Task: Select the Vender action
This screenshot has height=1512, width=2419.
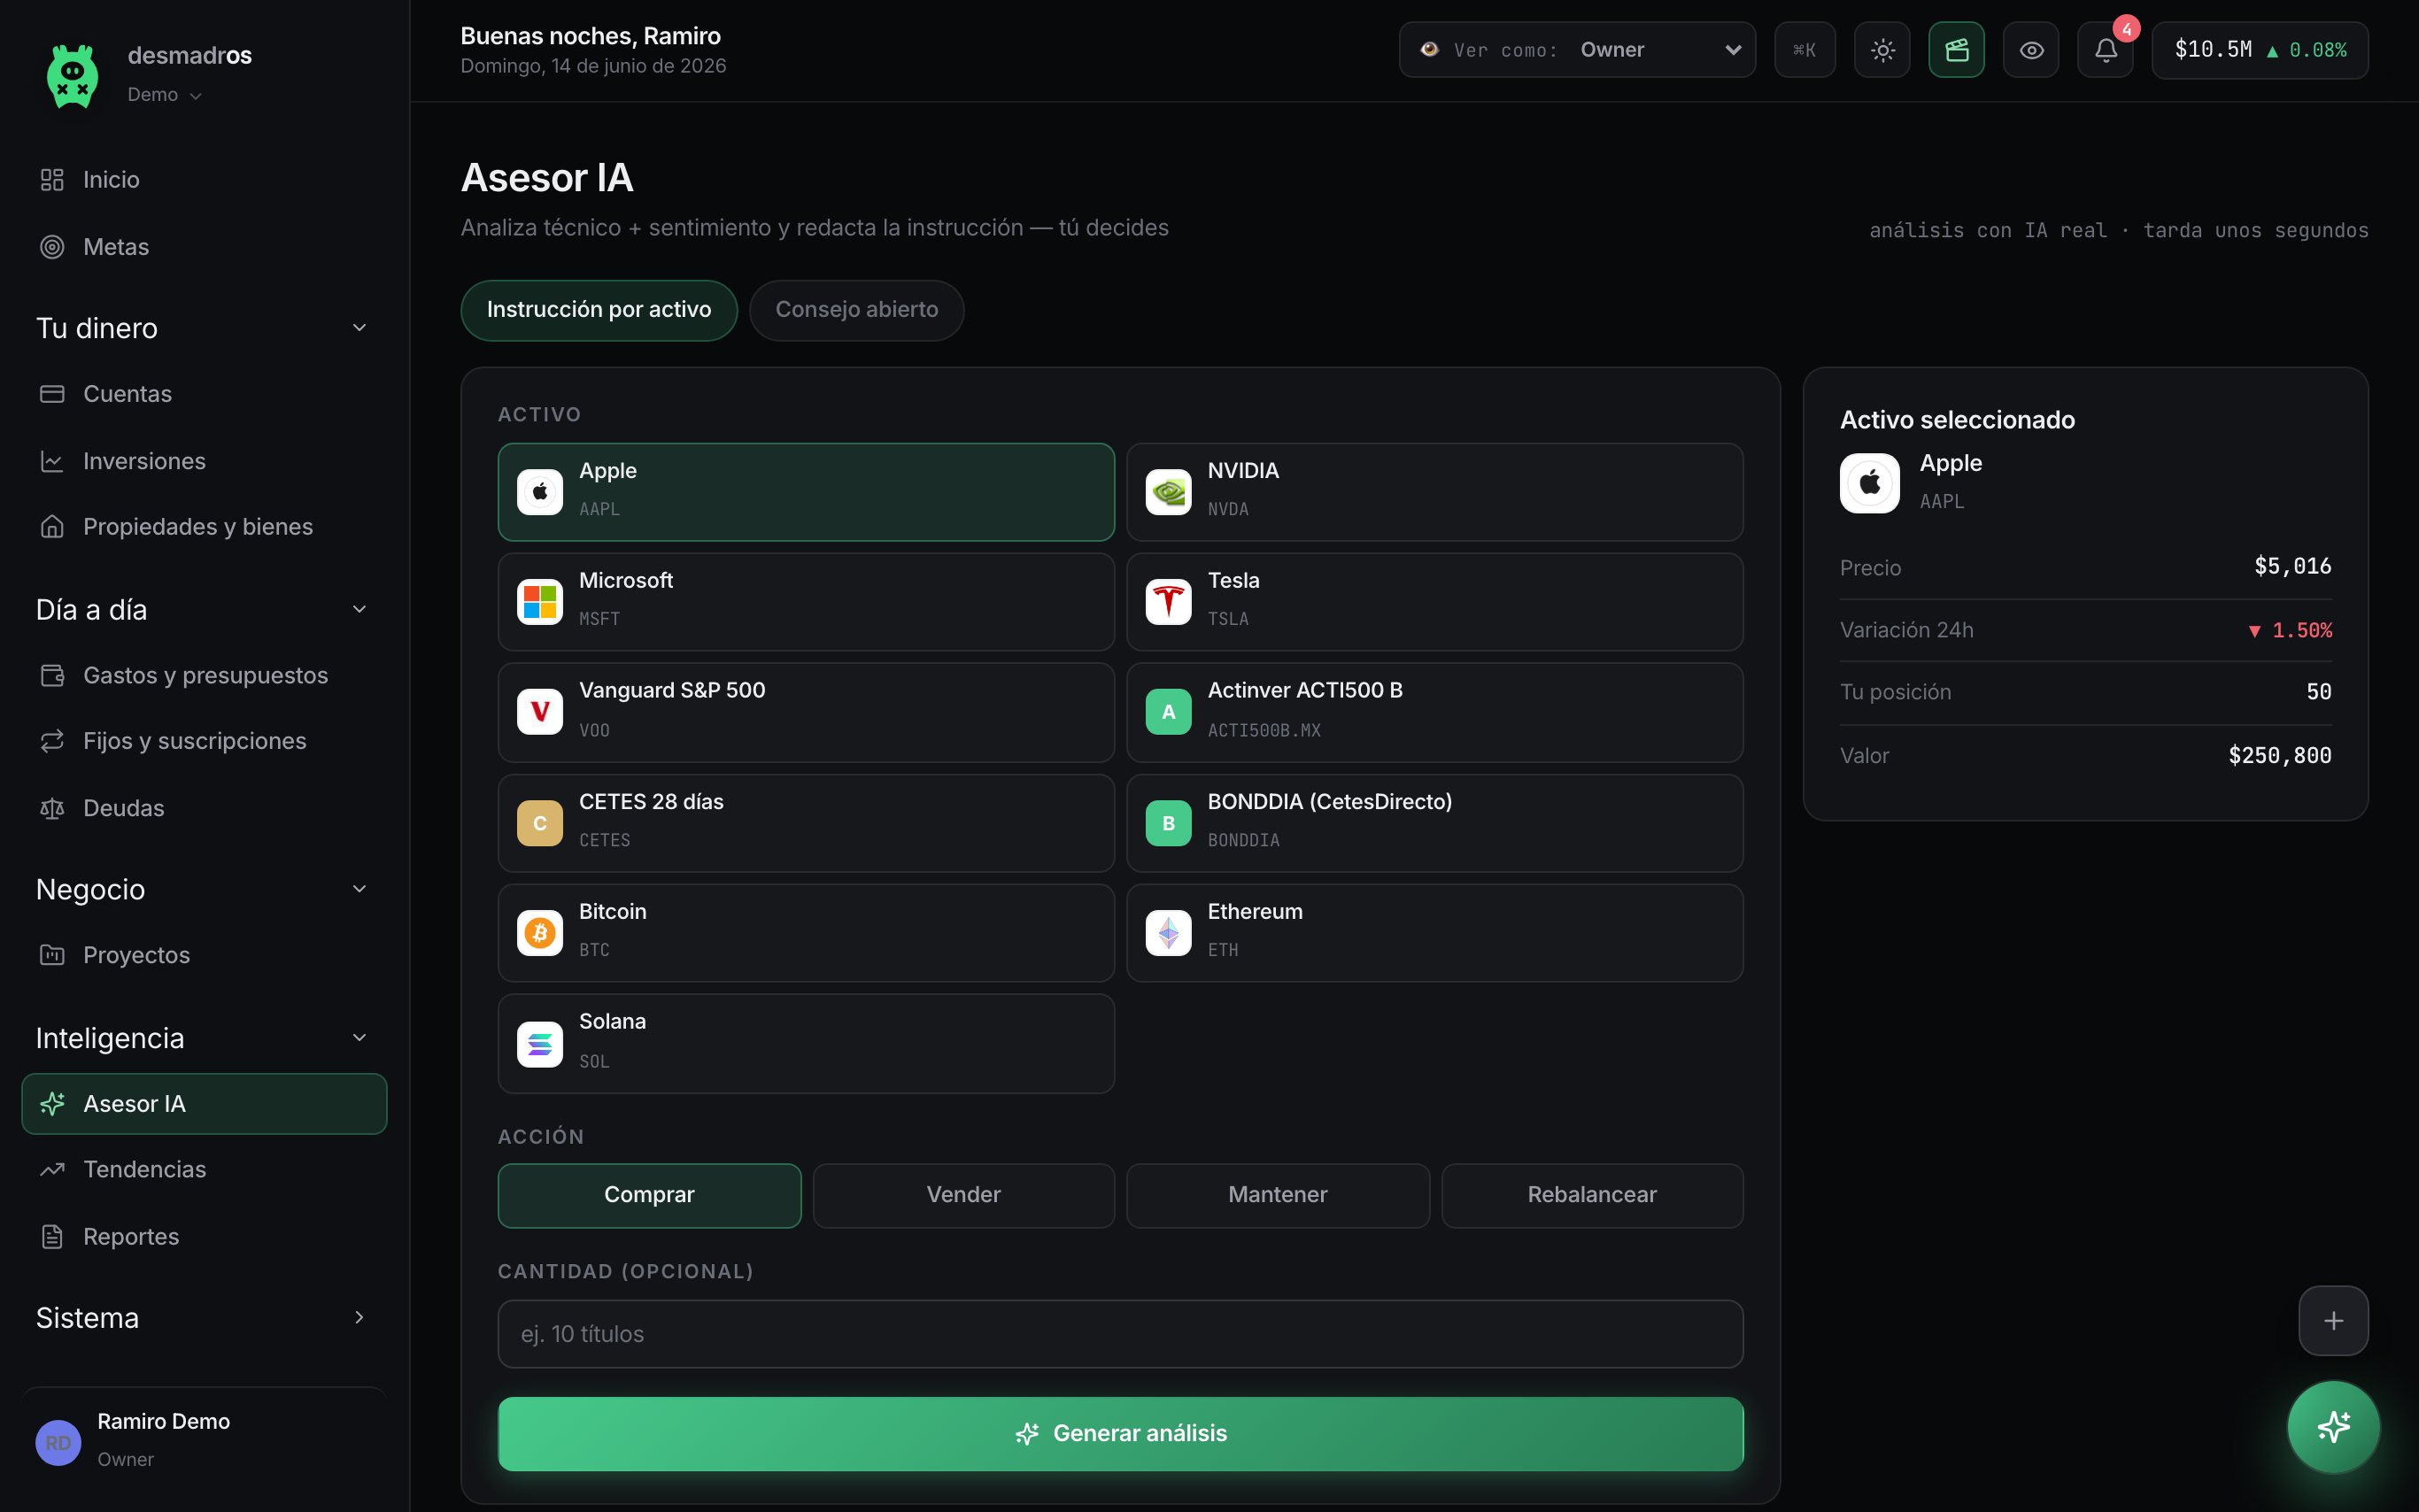Action: click(963, 1195)
